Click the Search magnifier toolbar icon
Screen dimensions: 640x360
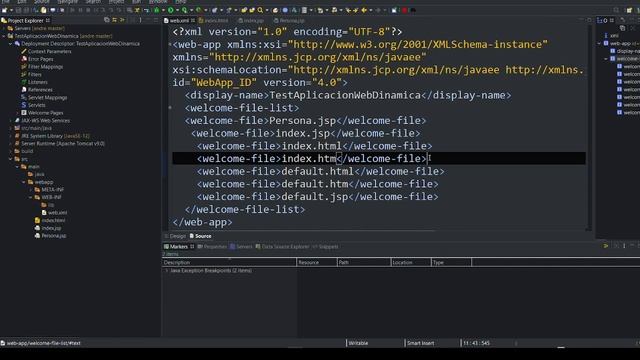tap(260, 10)
